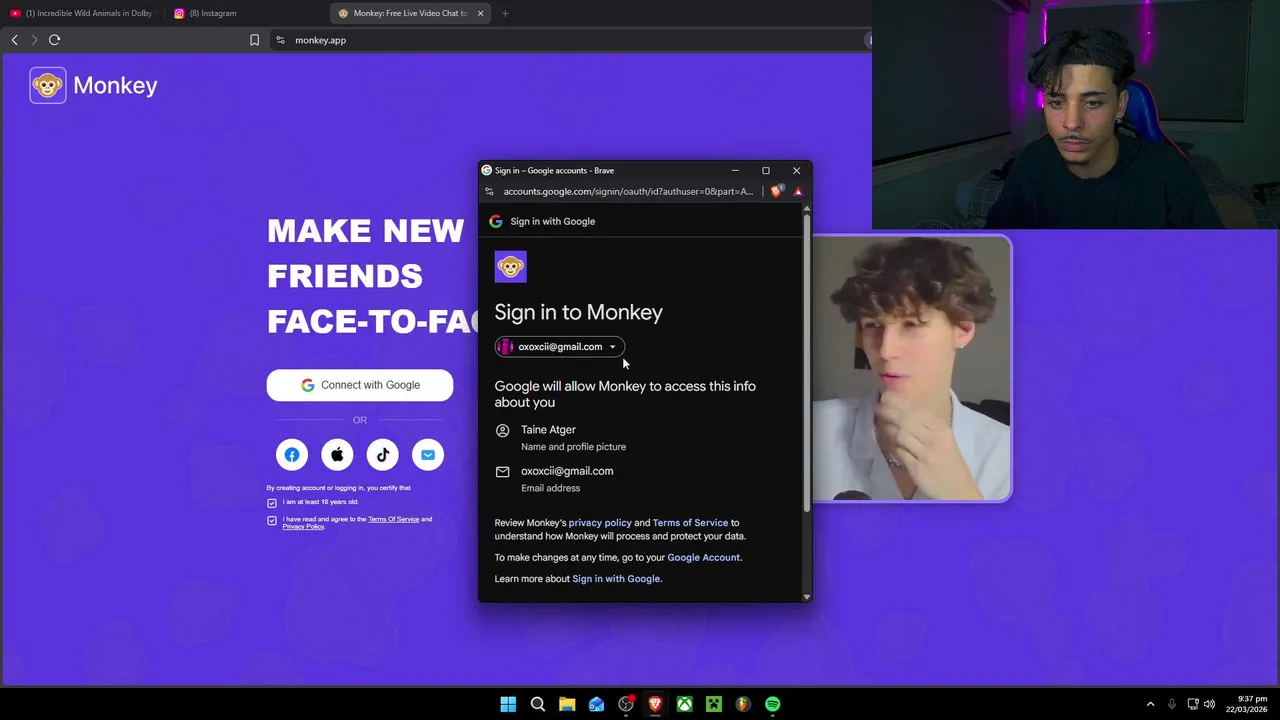Image resolution: width=1280 pixels, height=720 pixels.
Task: Click the microphone tray icon
Action: click(1171, 704)
